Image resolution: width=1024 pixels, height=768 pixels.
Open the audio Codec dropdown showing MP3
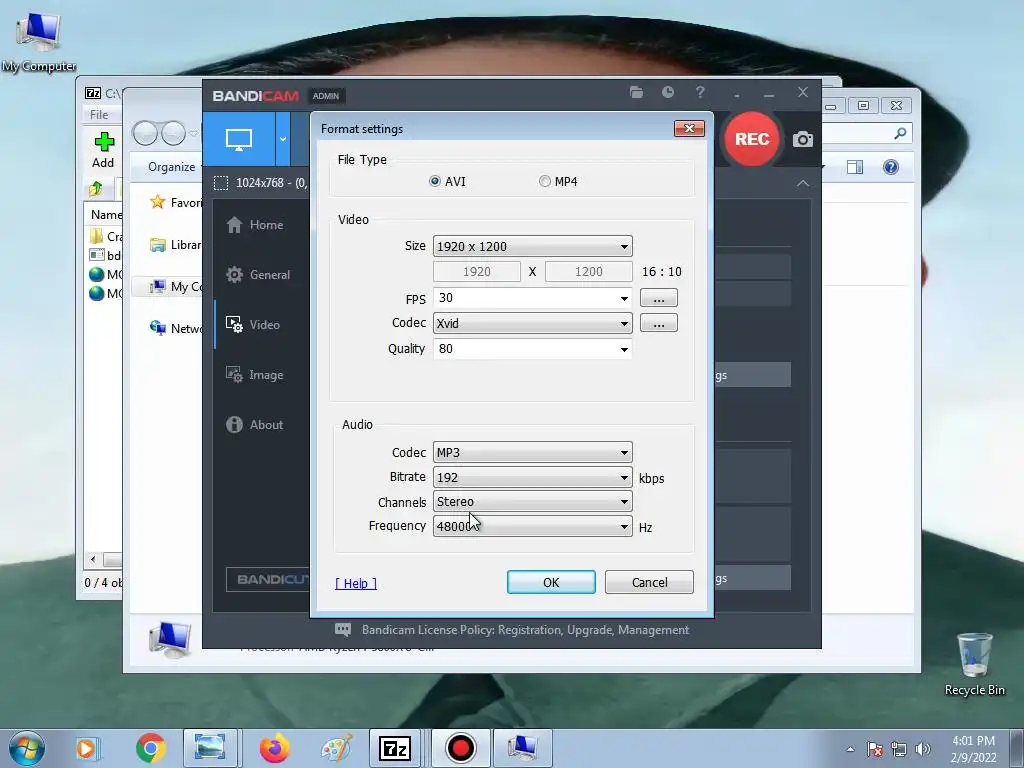(x=532, y=453)
